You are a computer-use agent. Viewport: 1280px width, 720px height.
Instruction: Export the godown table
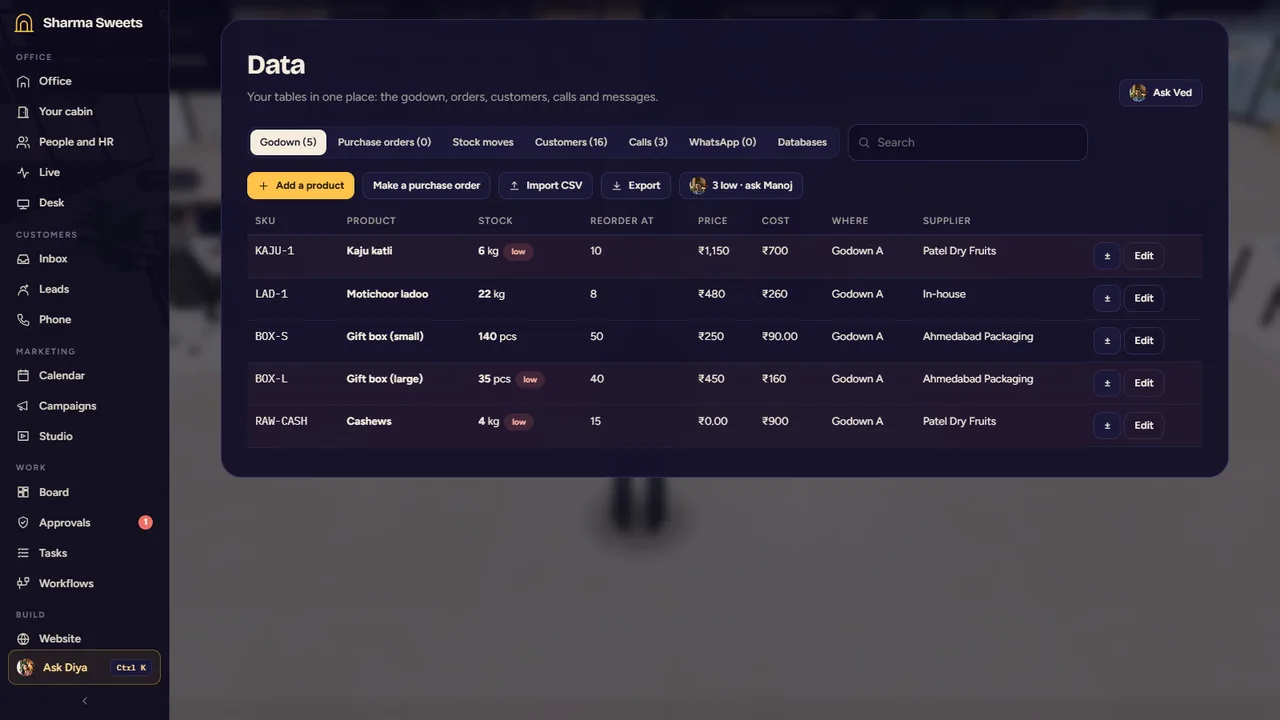636,186
